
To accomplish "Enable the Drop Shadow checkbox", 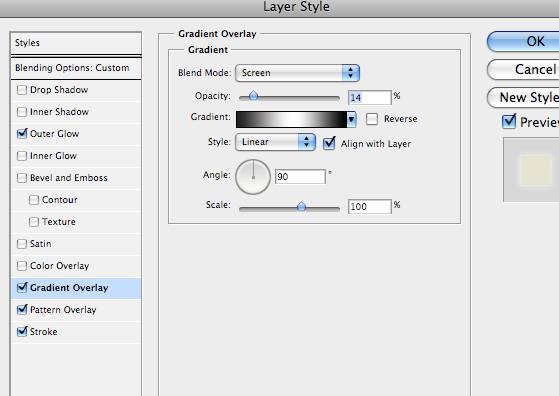I will (x=22, y=90).
